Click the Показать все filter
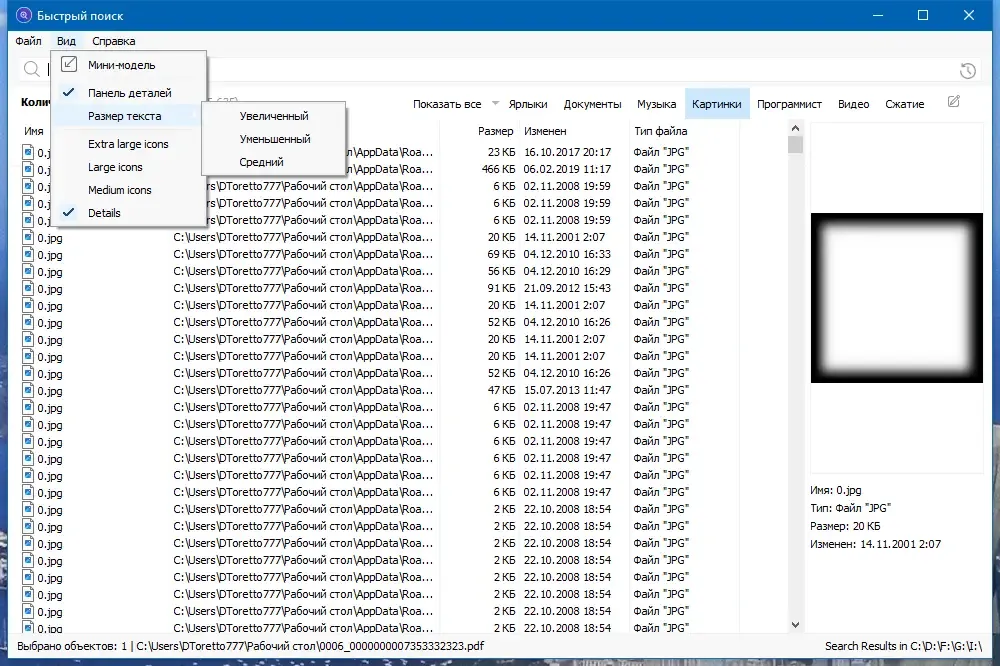 (447, 104)
